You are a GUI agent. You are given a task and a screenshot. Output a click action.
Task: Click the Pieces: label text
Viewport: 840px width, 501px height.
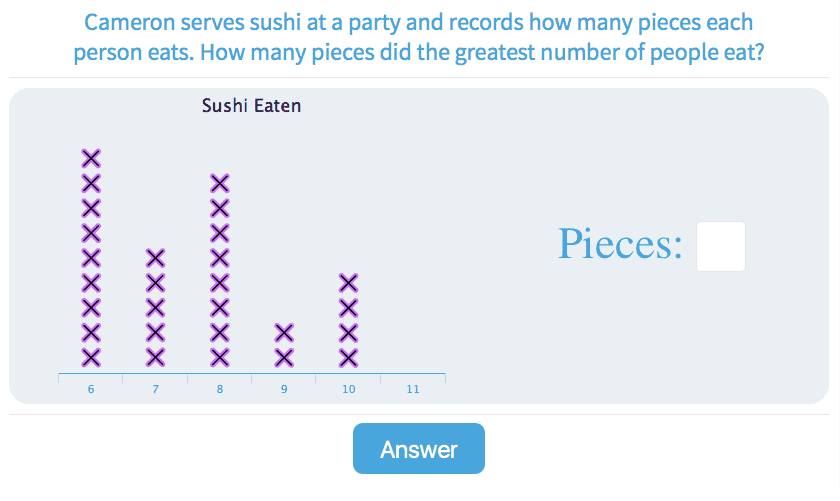coord(620,245)
